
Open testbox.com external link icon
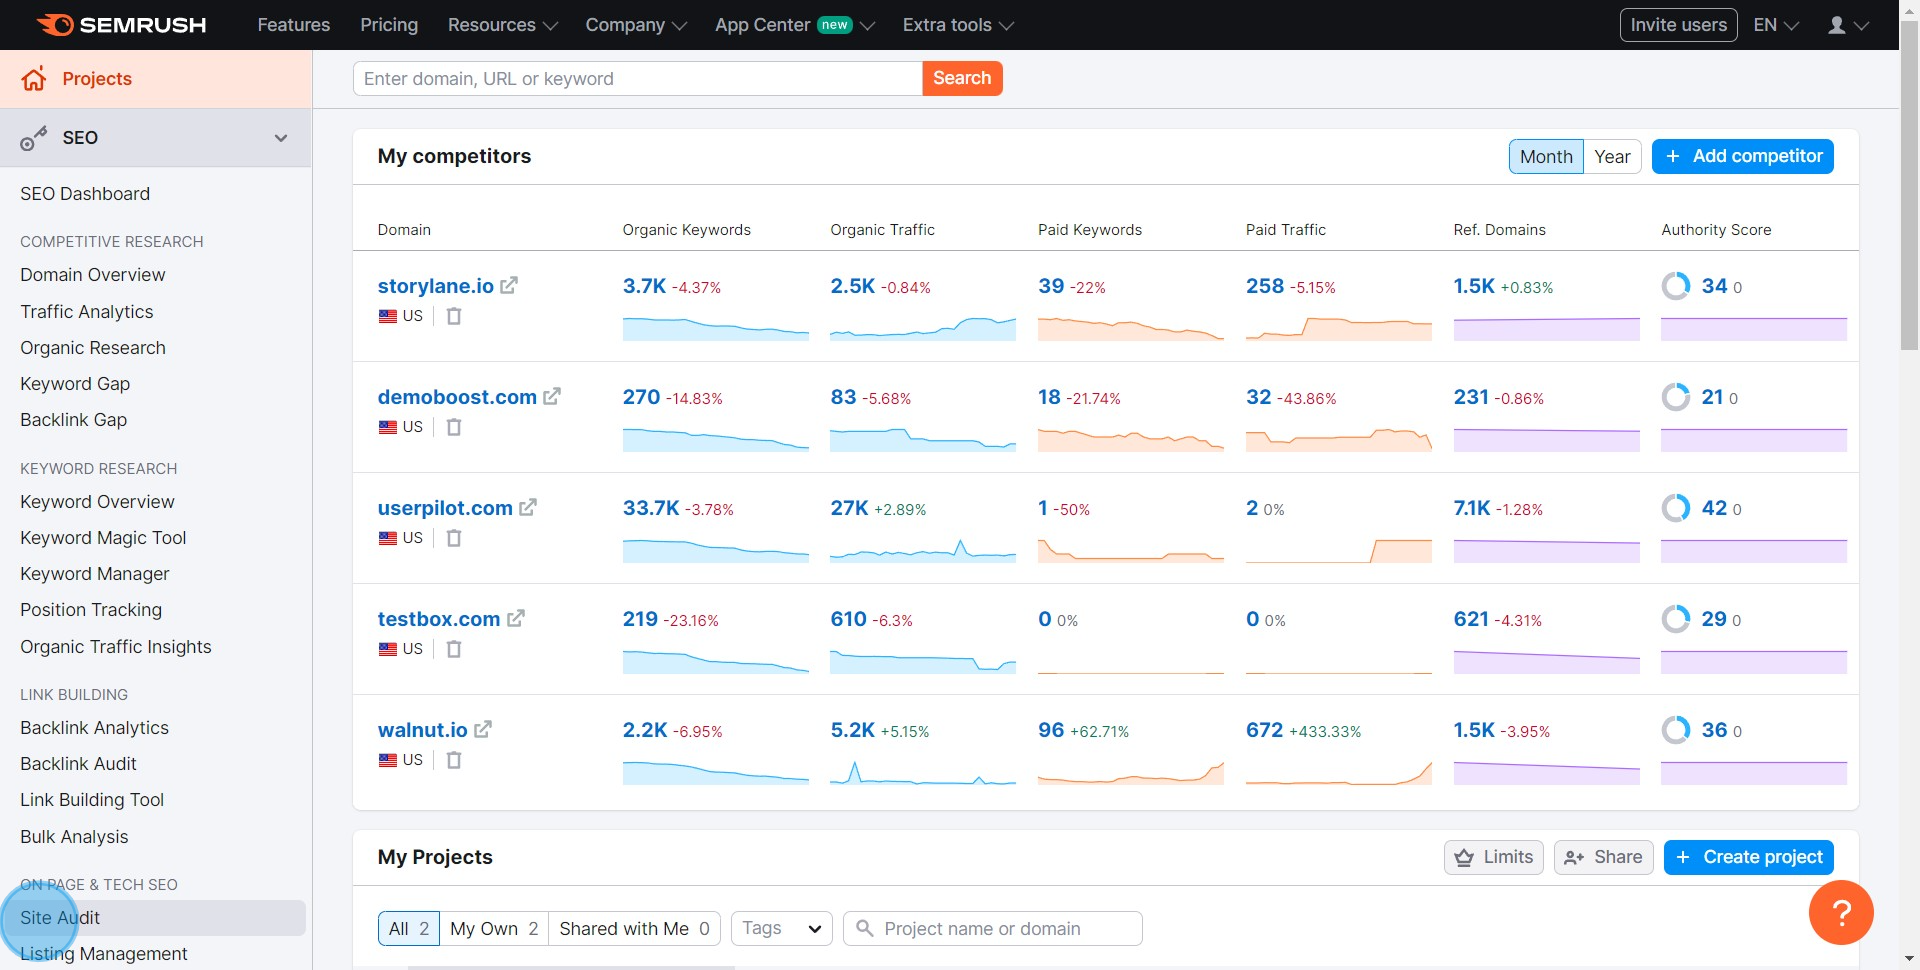click(516, 619)
